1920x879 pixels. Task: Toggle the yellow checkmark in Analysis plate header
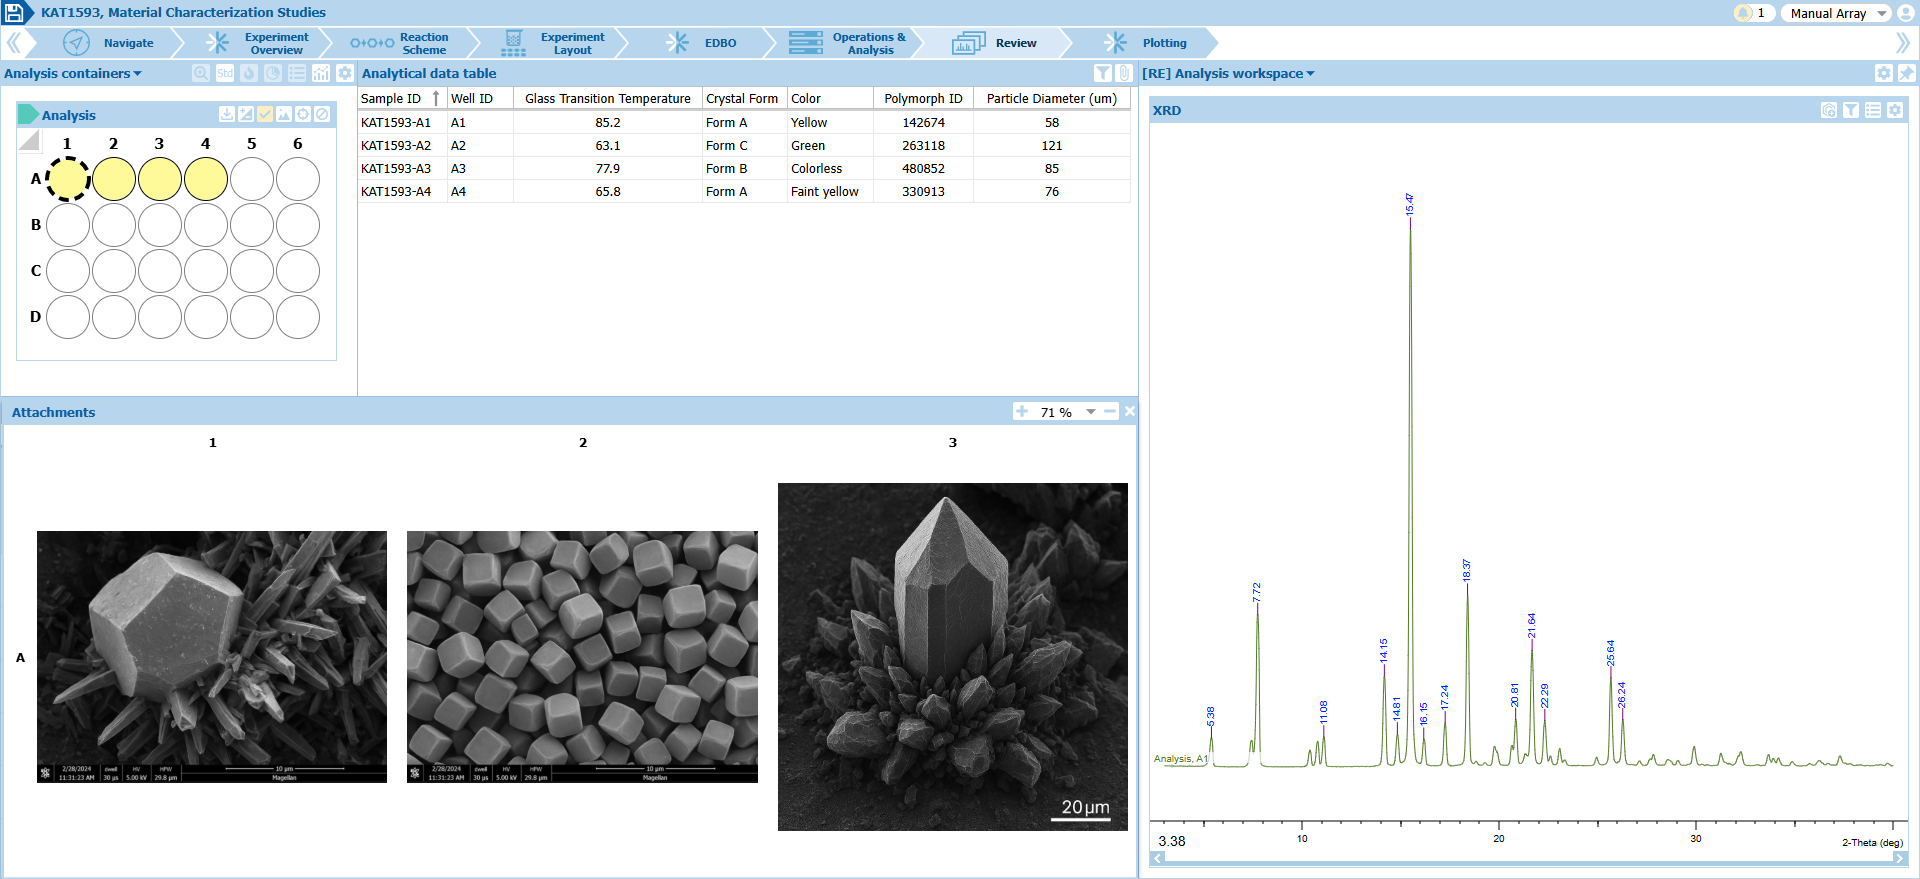[265, 114]
